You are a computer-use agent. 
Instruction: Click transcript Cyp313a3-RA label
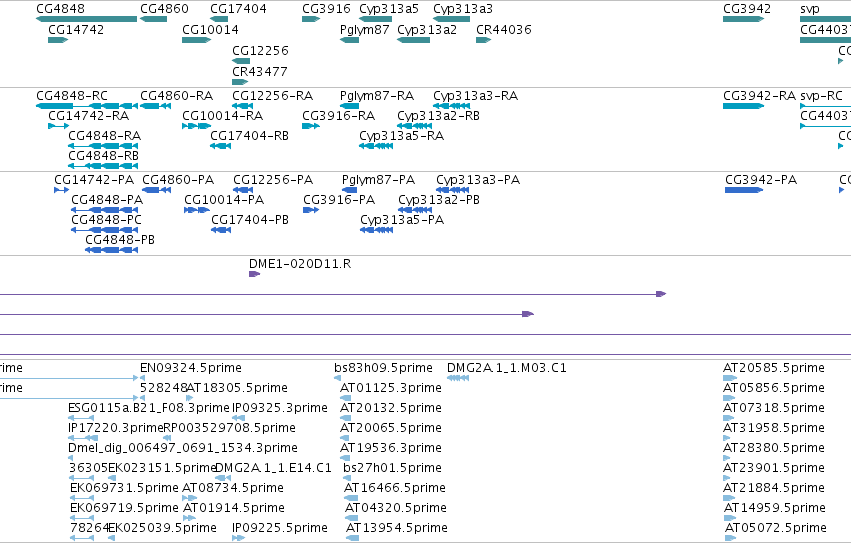point(475,96)
